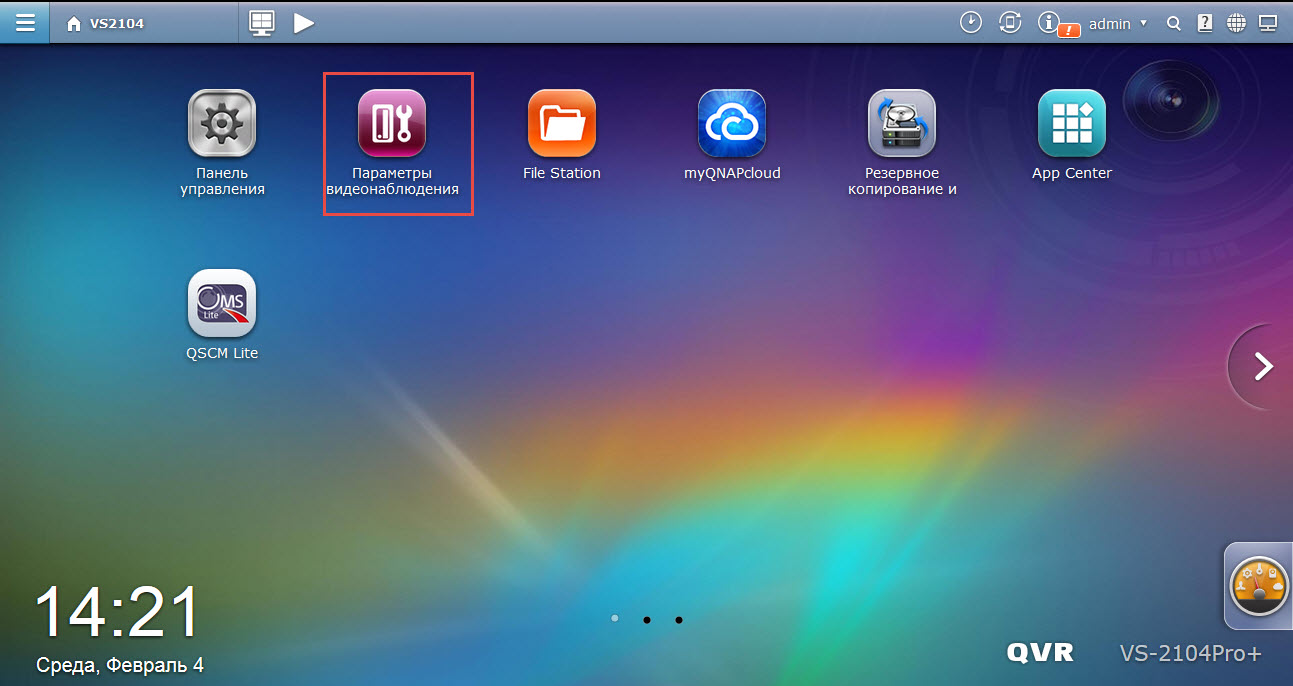This screenshot has height=686, width=1293.
Task: Open the playback arrow icon
Action: 304,23
